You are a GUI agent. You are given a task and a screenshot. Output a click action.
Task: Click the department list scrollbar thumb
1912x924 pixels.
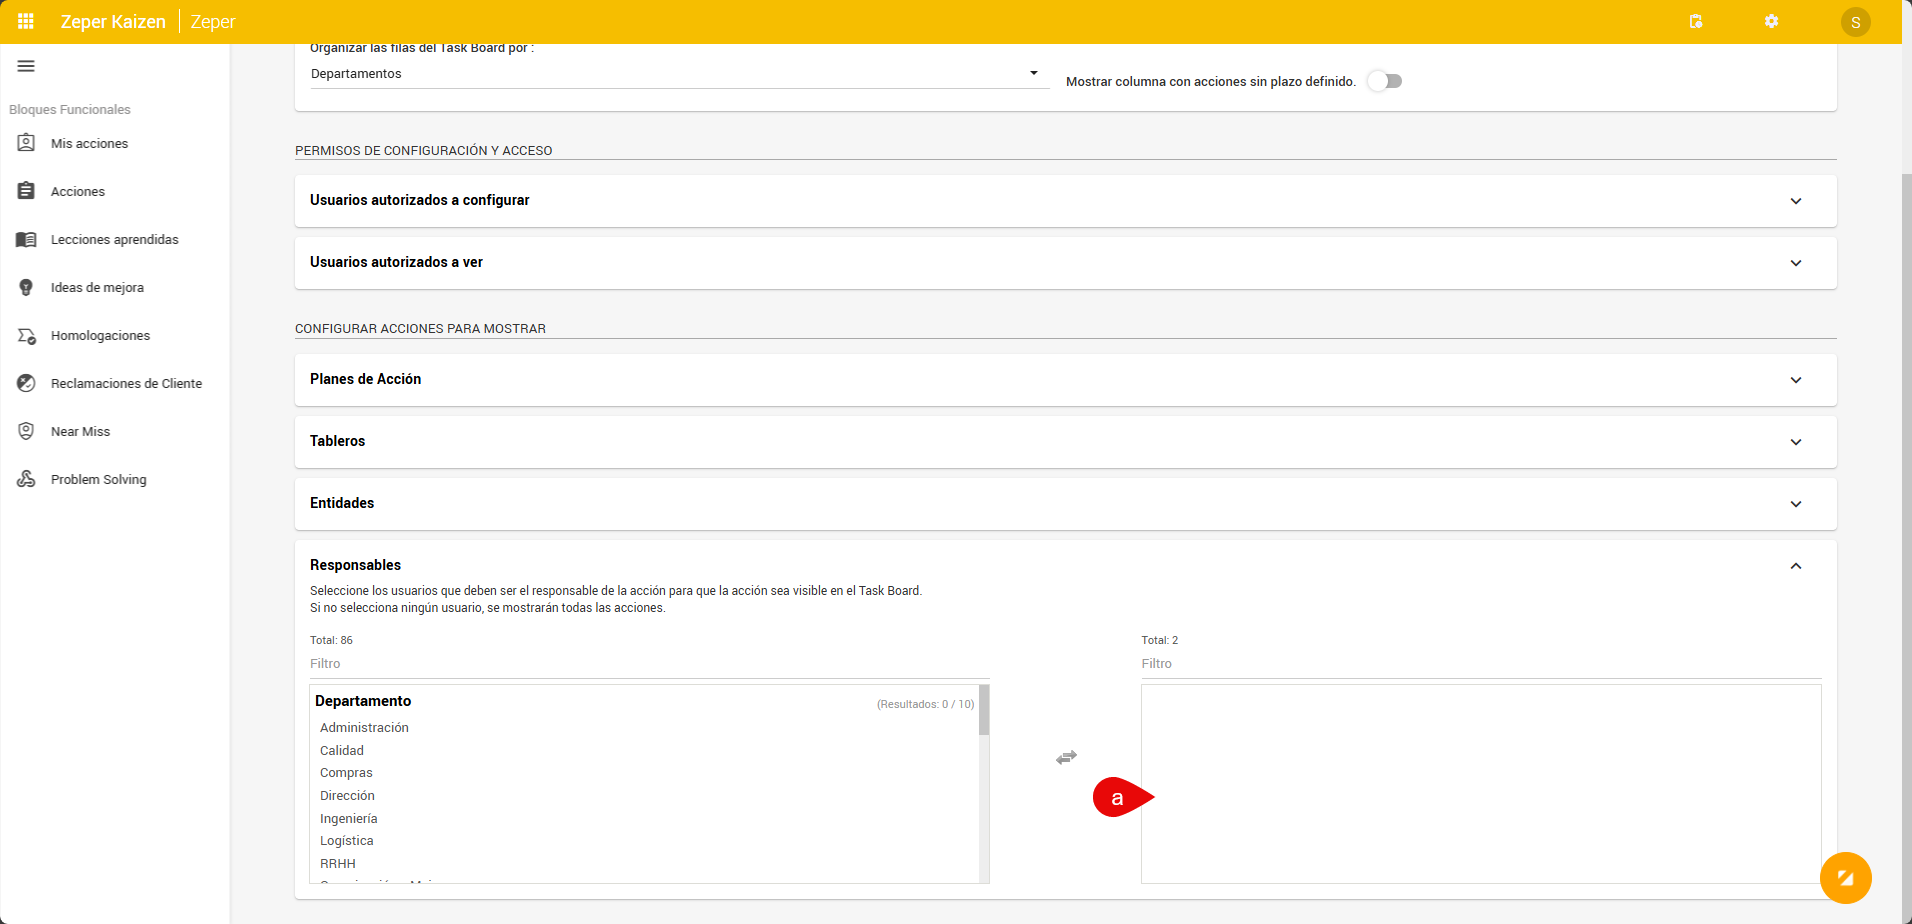coord(984,710)
